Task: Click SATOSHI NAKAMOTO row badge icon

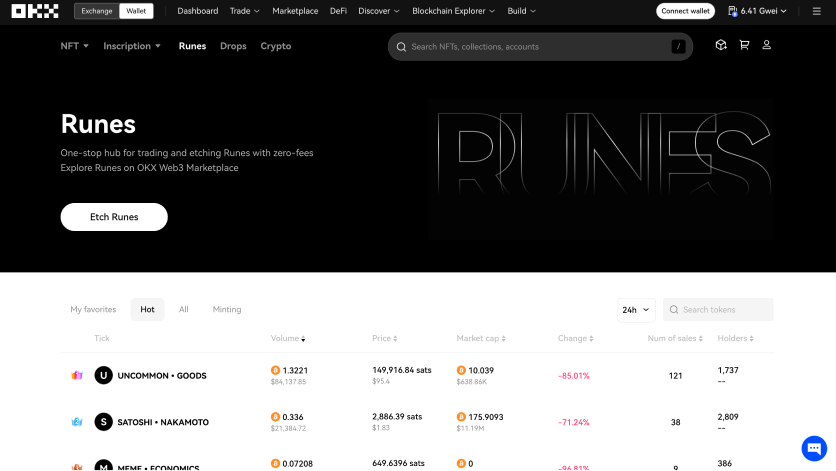Action: click(77, 422)
